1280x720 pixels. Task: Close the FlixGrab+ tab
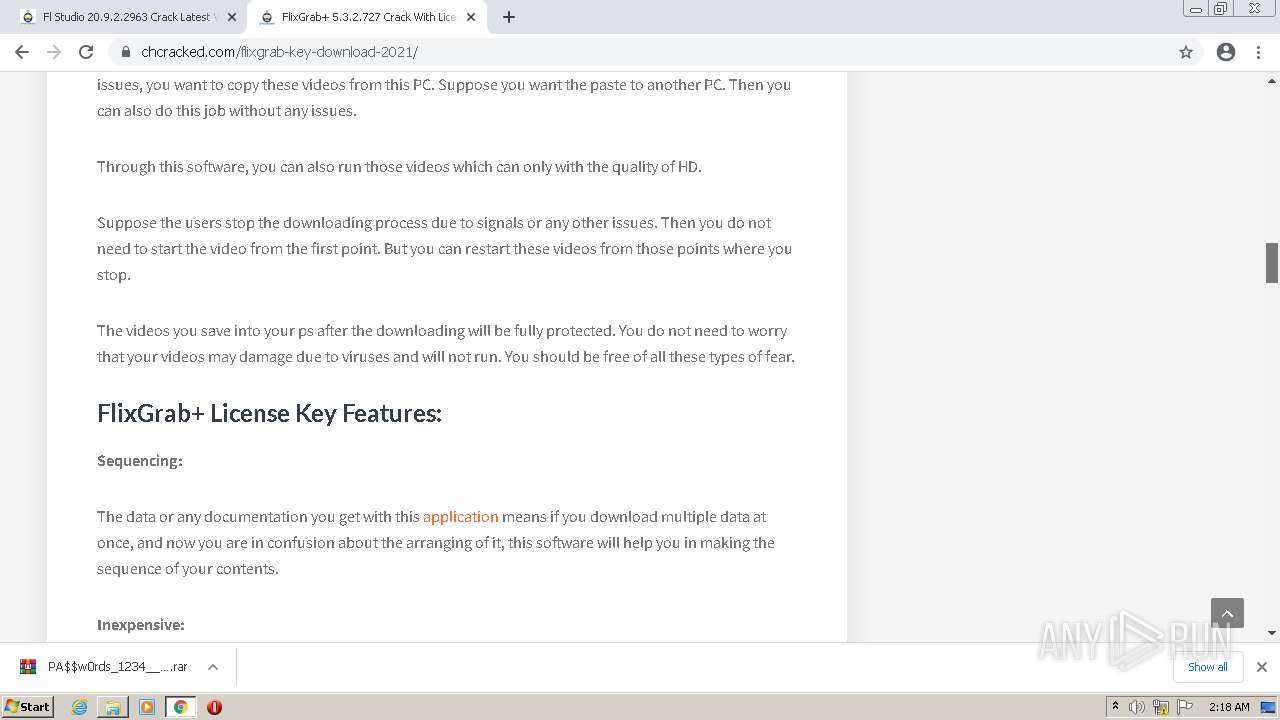coord(472,17)
